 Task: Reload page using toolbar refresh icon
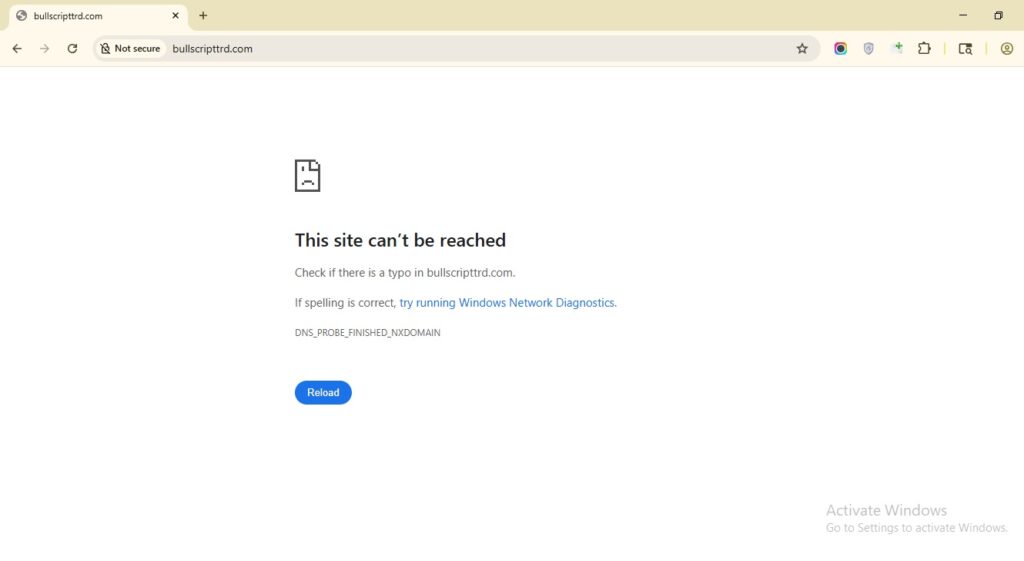(x=72, y=48)
